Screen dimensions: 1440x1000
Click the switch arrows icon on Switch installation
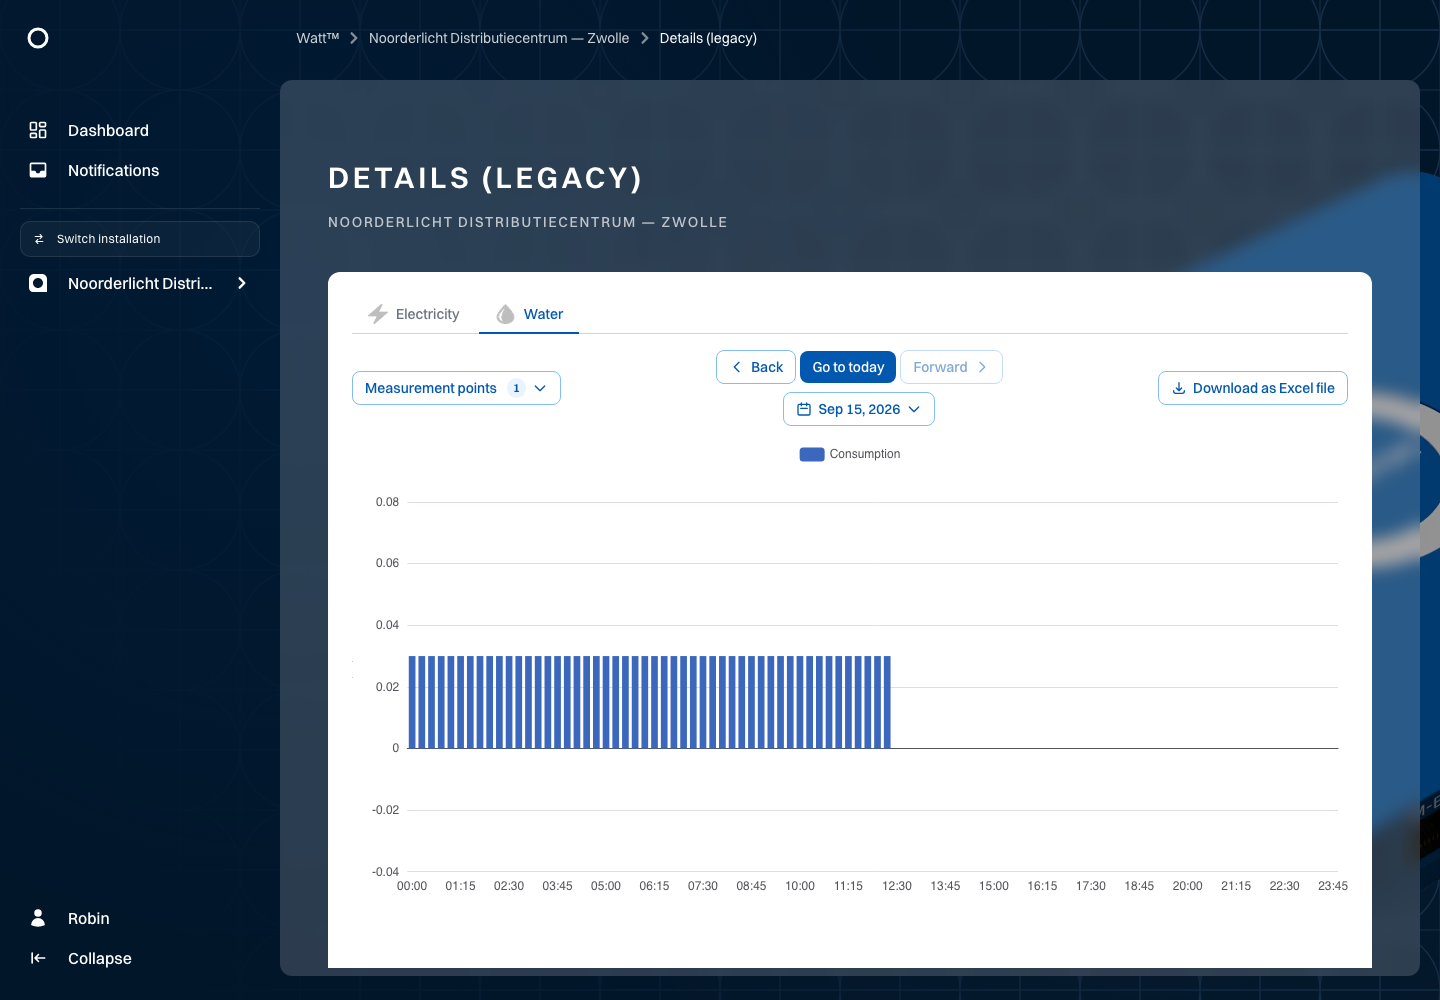point(39,239)
